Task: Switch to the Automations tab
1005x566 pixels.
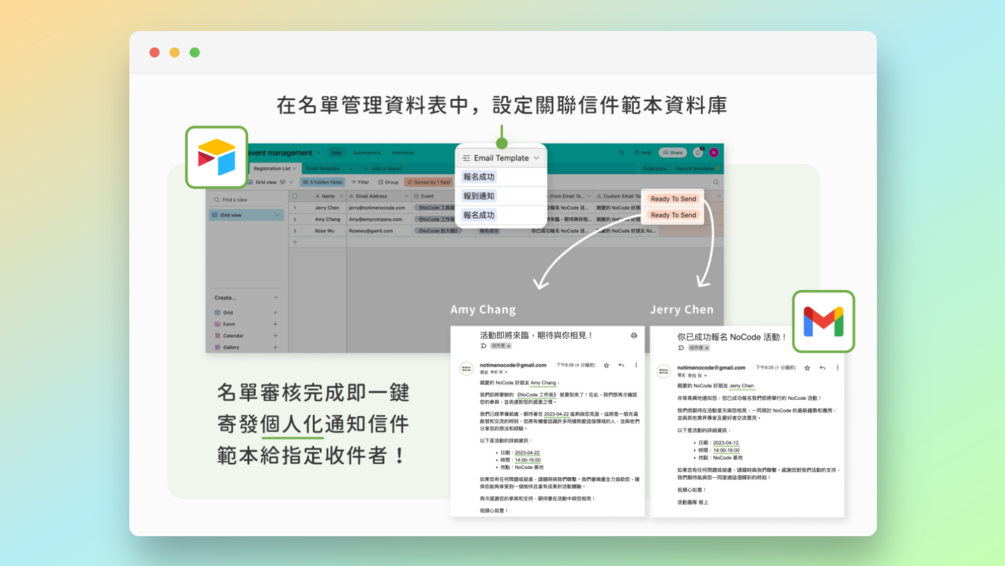Action: point(367,153)
